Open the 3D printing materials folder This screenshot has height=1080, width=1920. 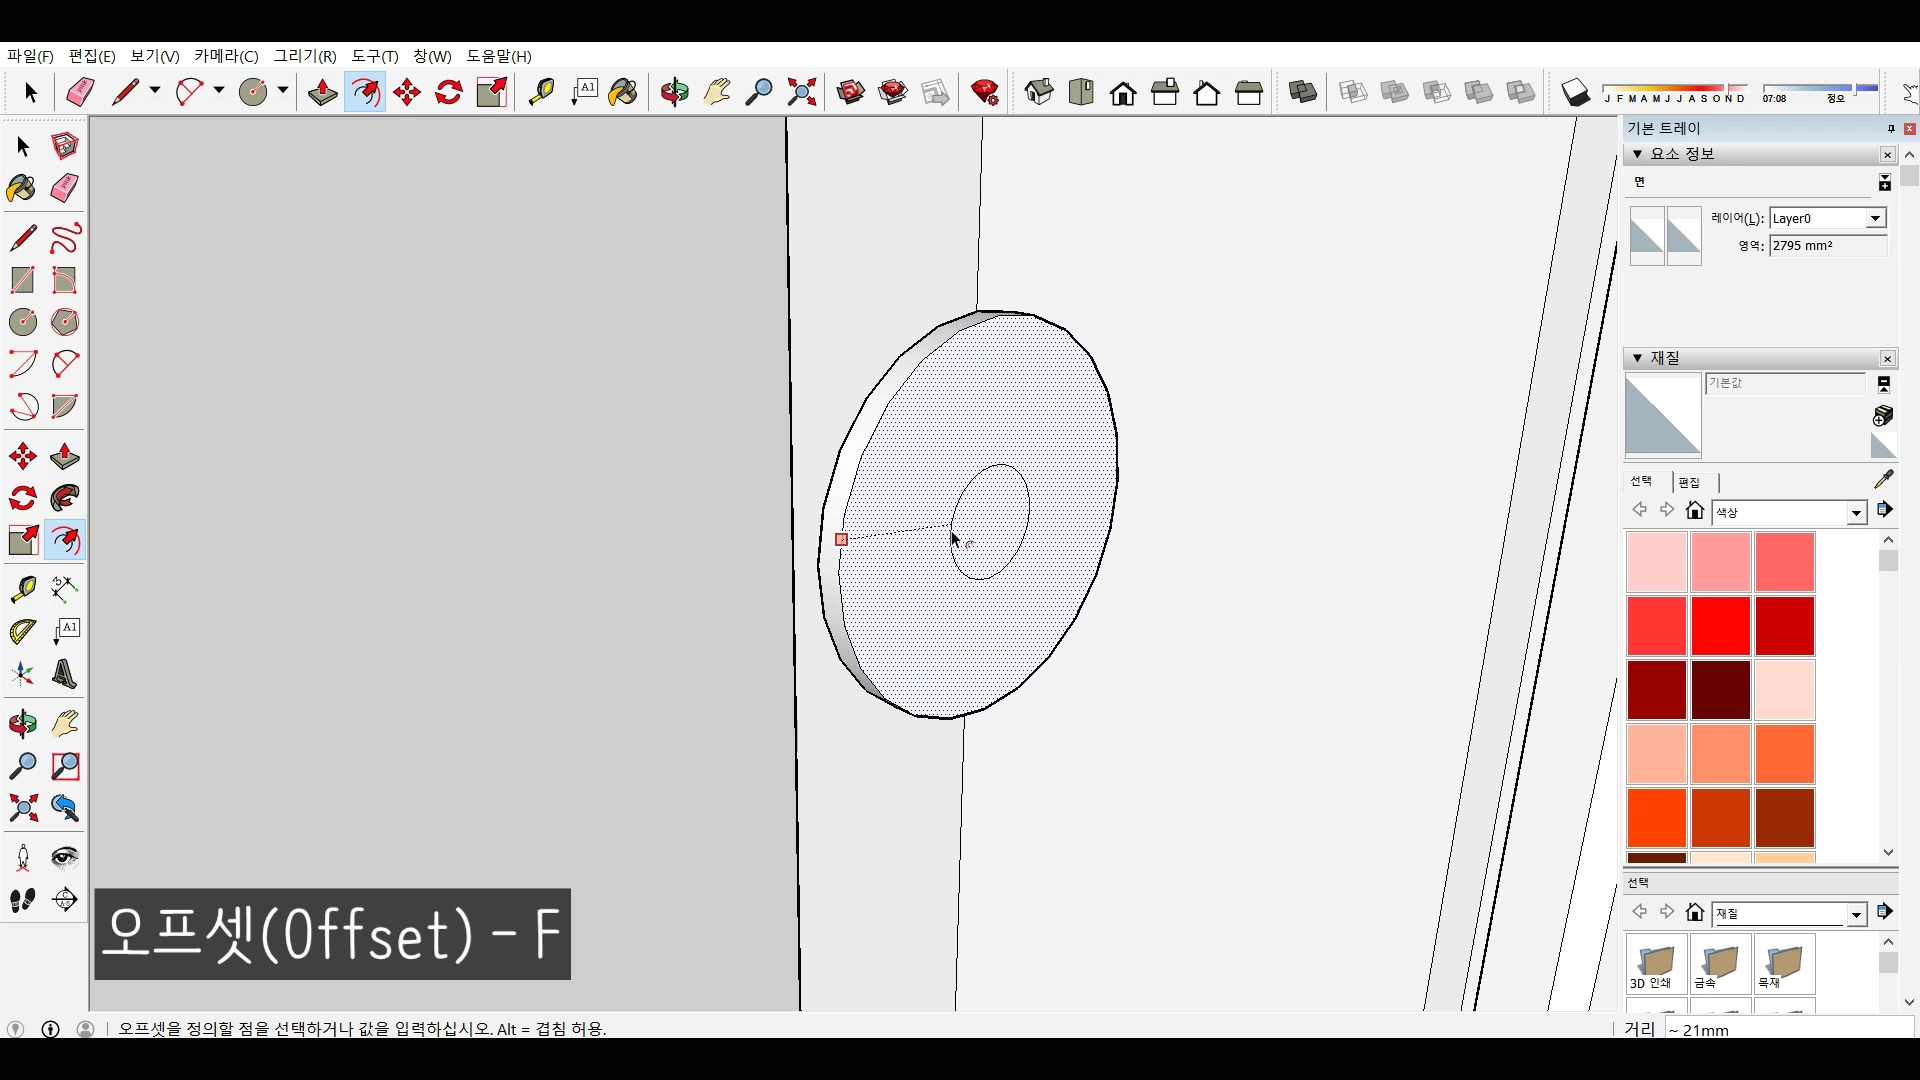pyautogui.click(x=1656, y=964)
